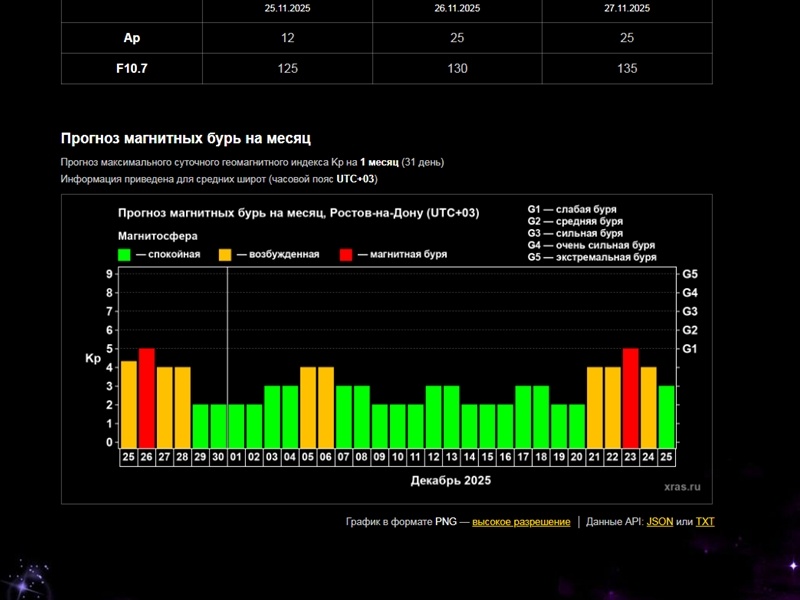Click the G2 — средняя буря legend line

pyautogui.click(x=575, y=221)
